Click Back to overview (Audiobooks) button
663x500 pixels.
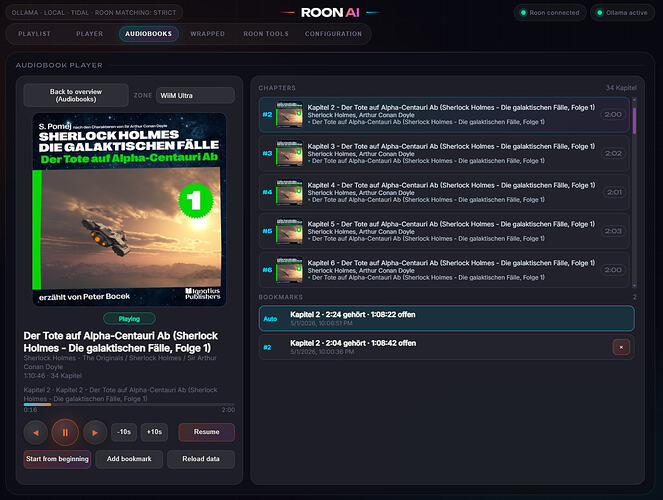coord(76,95)
